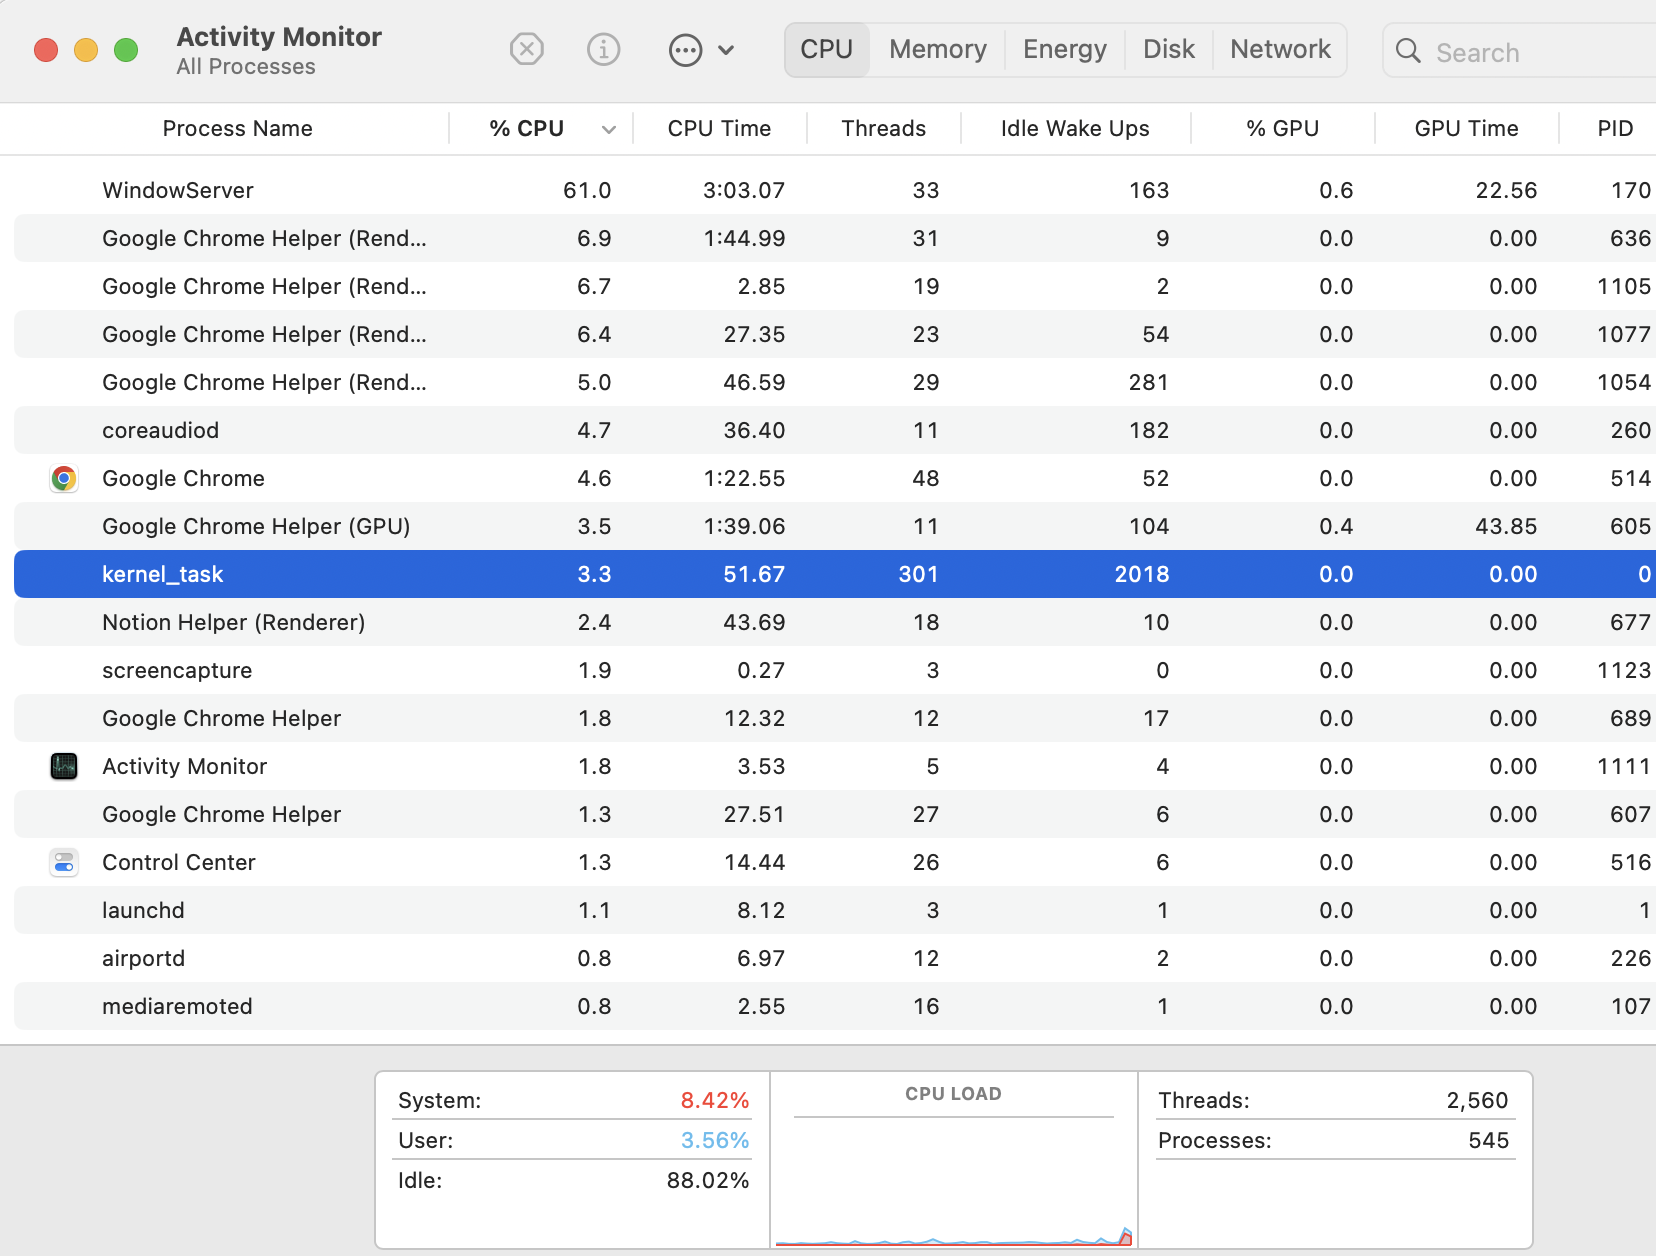Click the Processes total 545
Image resolution: width=1656 pixels, height=1256 pixels.
click(1488, 1141)
